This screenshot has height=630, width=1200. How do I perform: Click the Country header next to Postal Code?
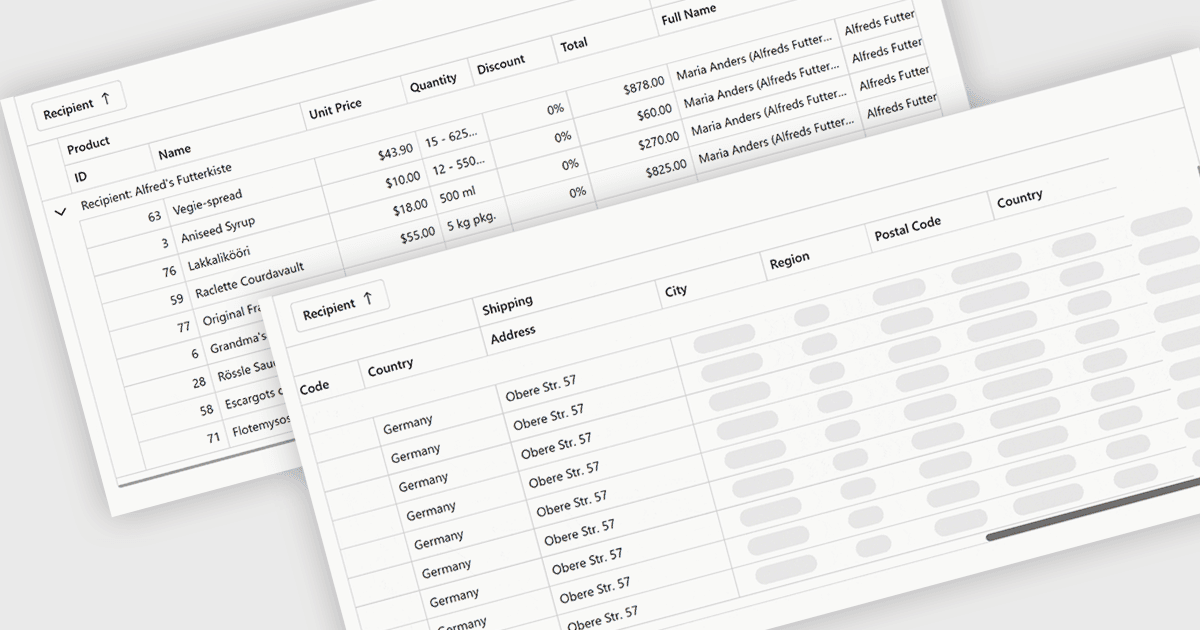pyautogui.click(x=1019, y=198)
